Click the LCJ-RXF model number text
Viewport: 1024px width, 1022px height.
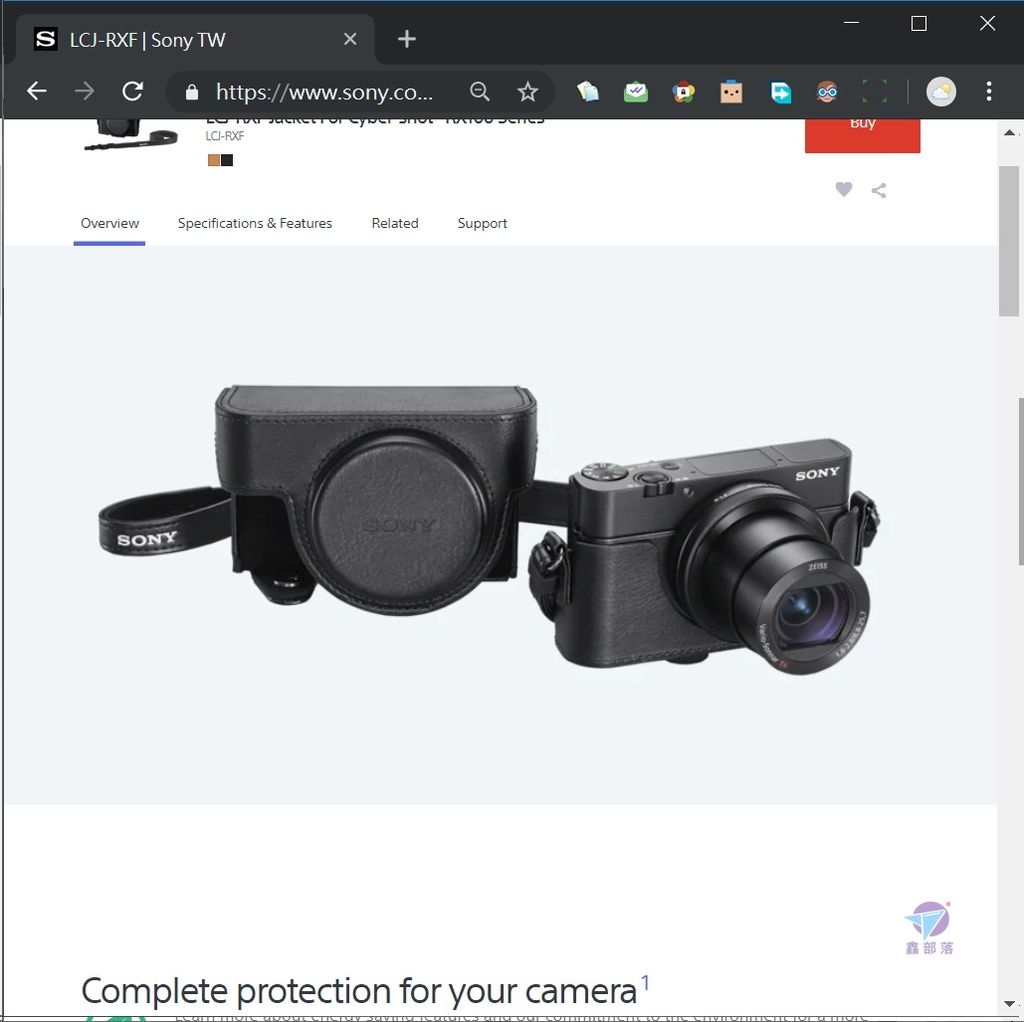click(x=225, y=136)
